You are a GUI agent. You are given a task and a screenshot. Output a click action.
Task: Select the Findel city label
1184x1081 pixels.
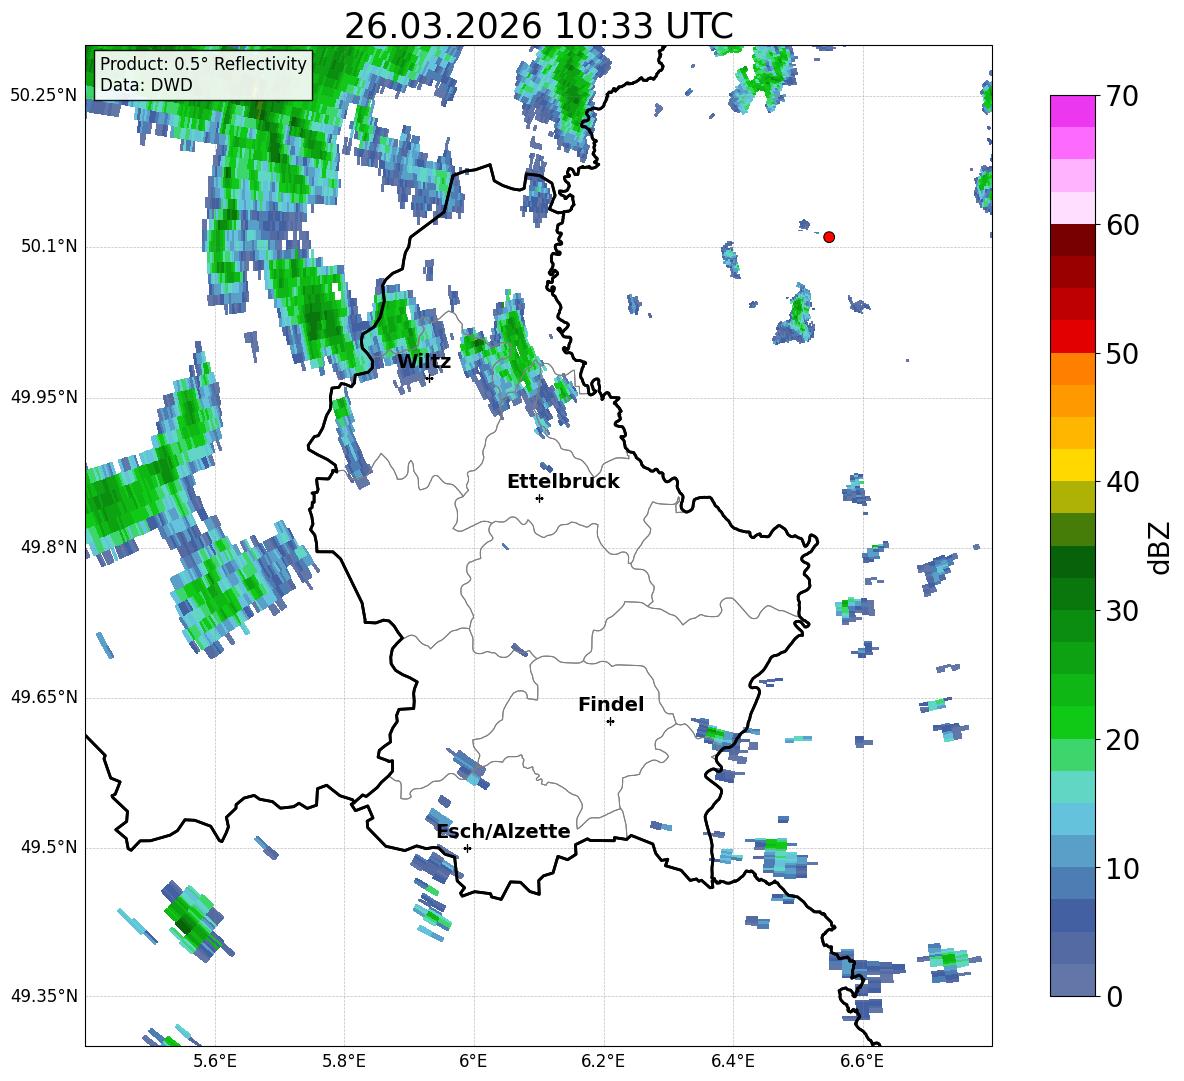click(x=611, y=704)
